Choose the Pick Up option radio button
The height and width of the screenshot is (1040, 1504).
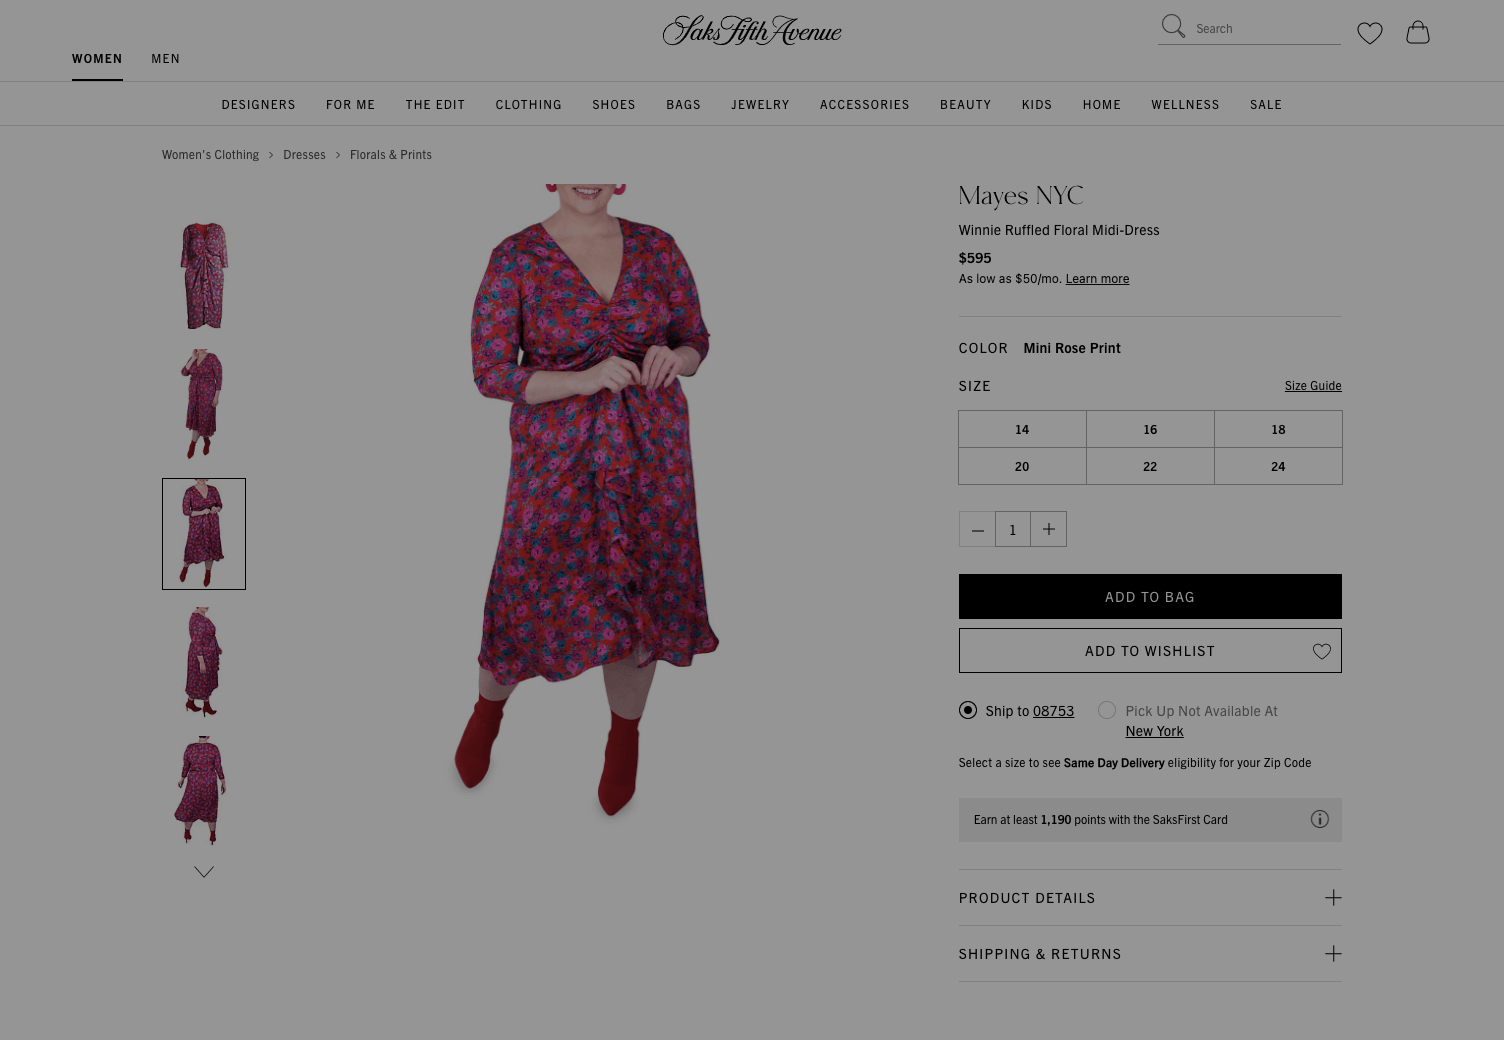tap(1107, 710)
